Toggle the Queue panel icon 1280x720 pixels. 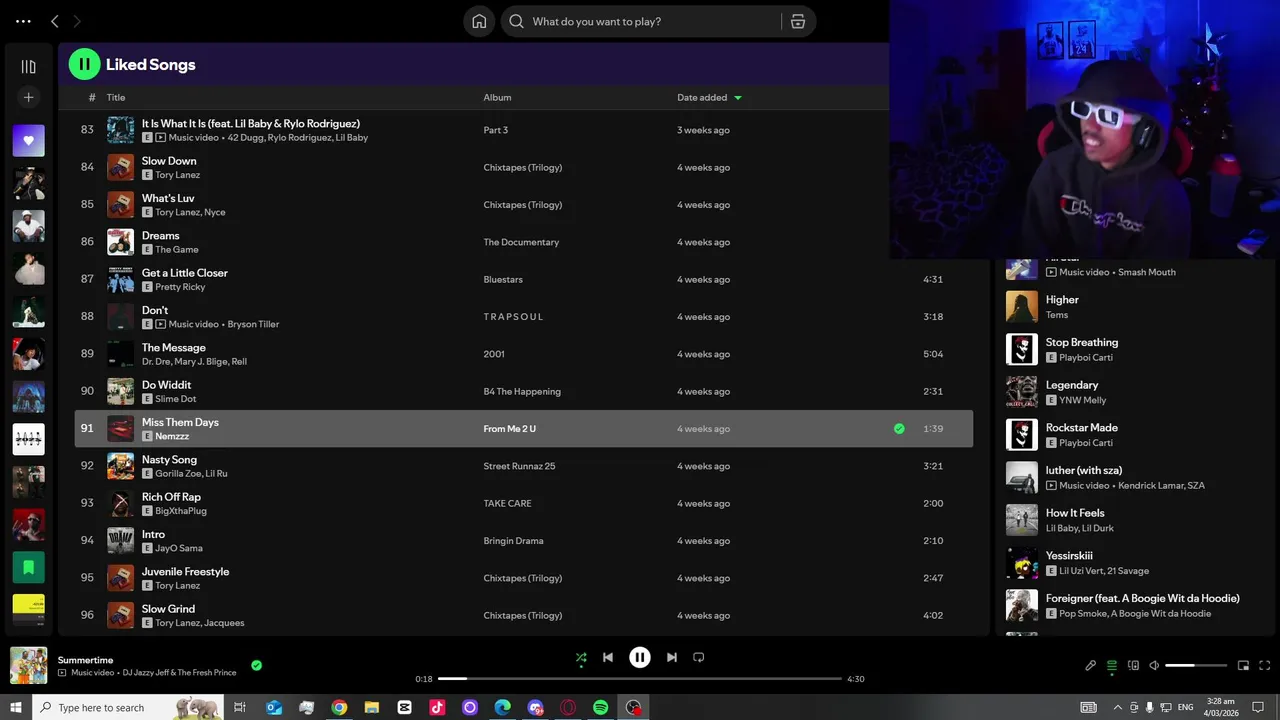pos(1112,665)
